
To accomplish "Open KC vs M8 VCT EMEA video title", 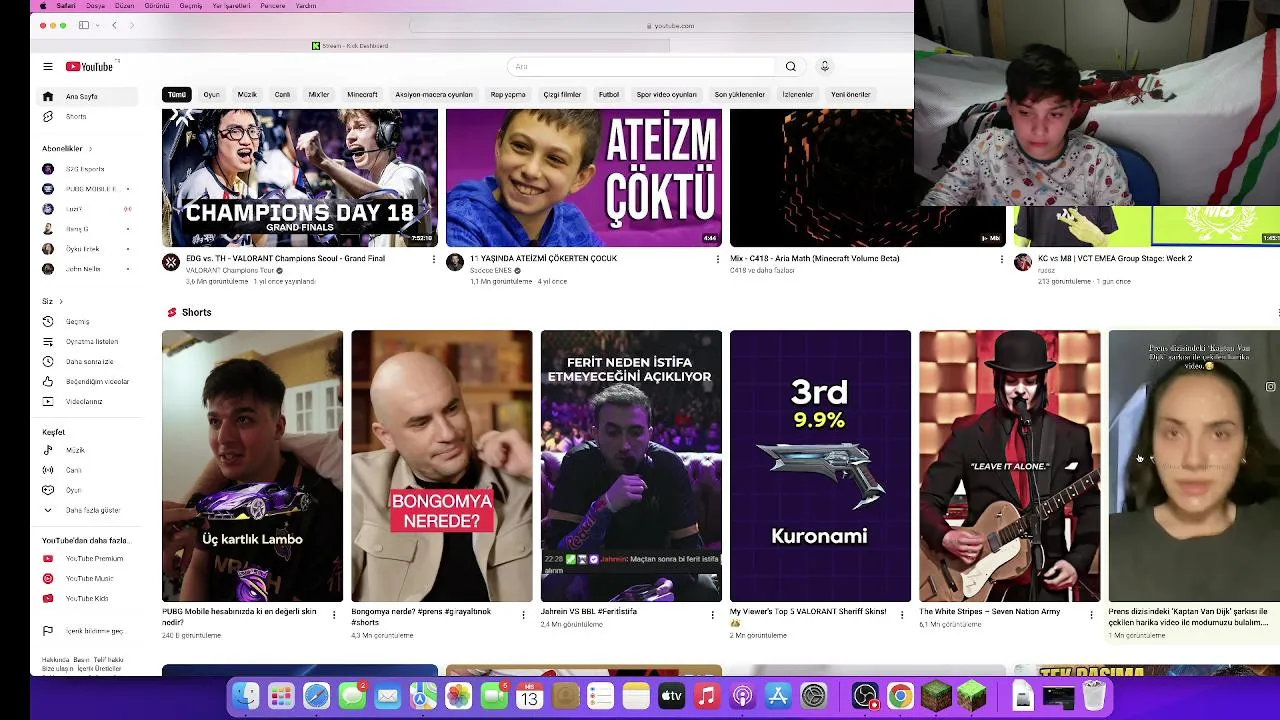I will point(1115,258).
